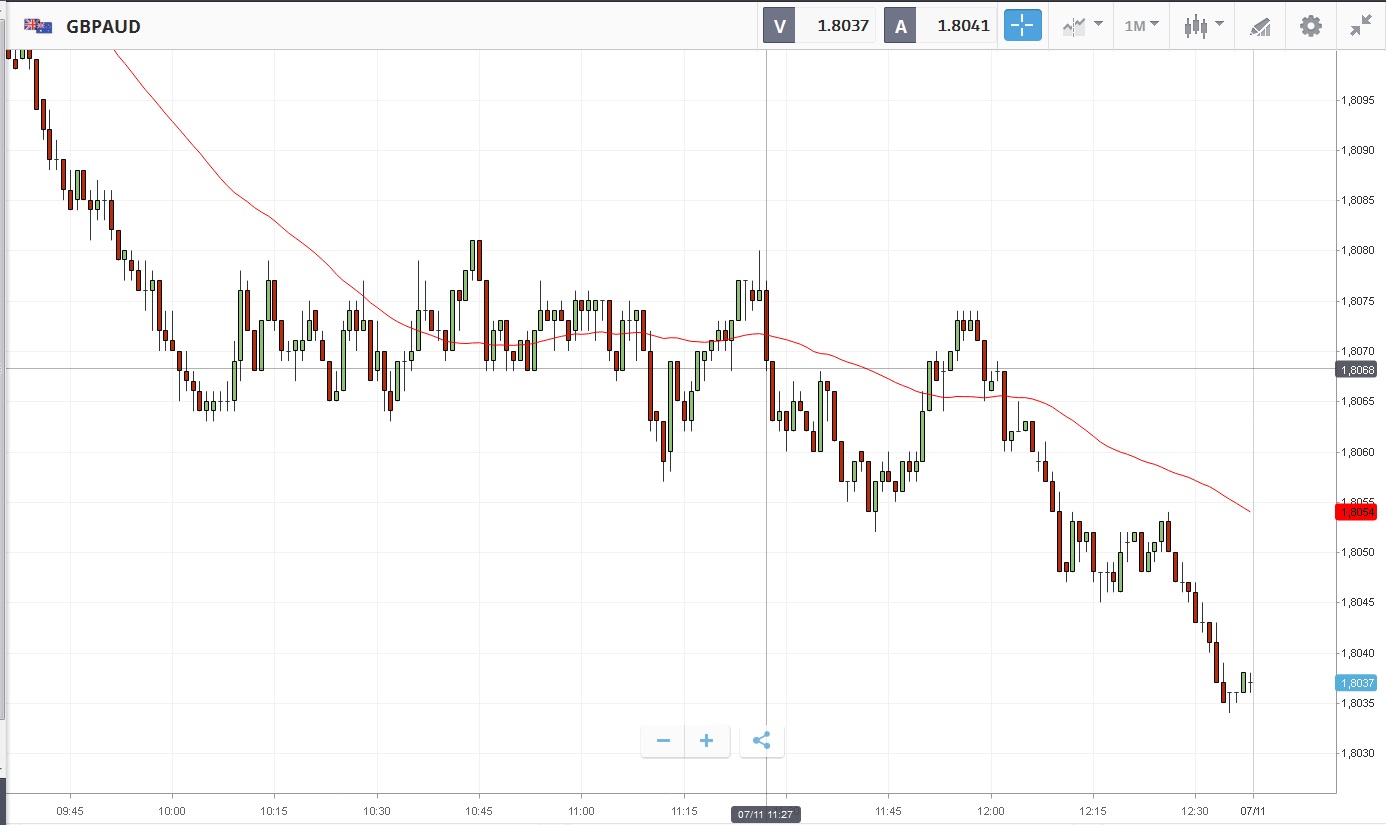Screen dimensions: 1386x825
Task: Click the crosshair price label 1.8068
Action: (x=1355, y=369)
